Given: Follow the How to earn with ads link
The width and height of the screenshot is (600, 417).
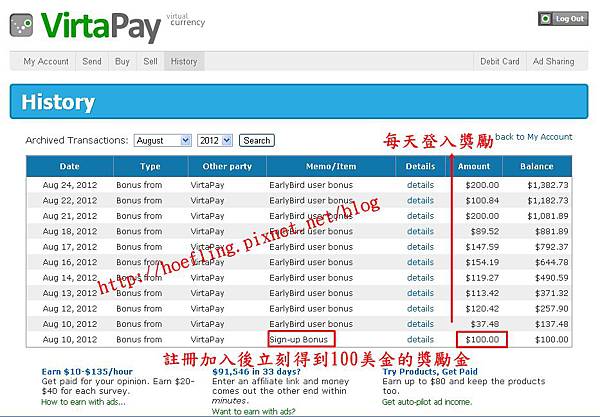Looking at the screenshot, I should [83, 402].
